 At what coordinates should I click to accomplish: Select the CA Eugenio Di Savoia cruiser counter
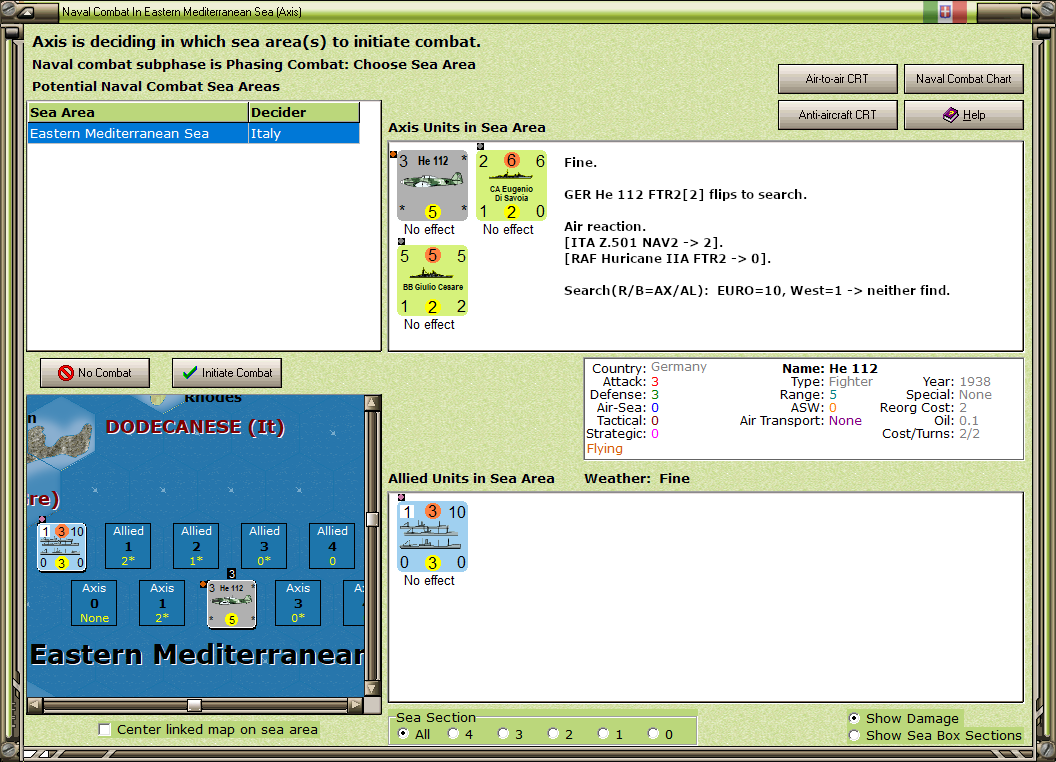(x=511, y=185)
